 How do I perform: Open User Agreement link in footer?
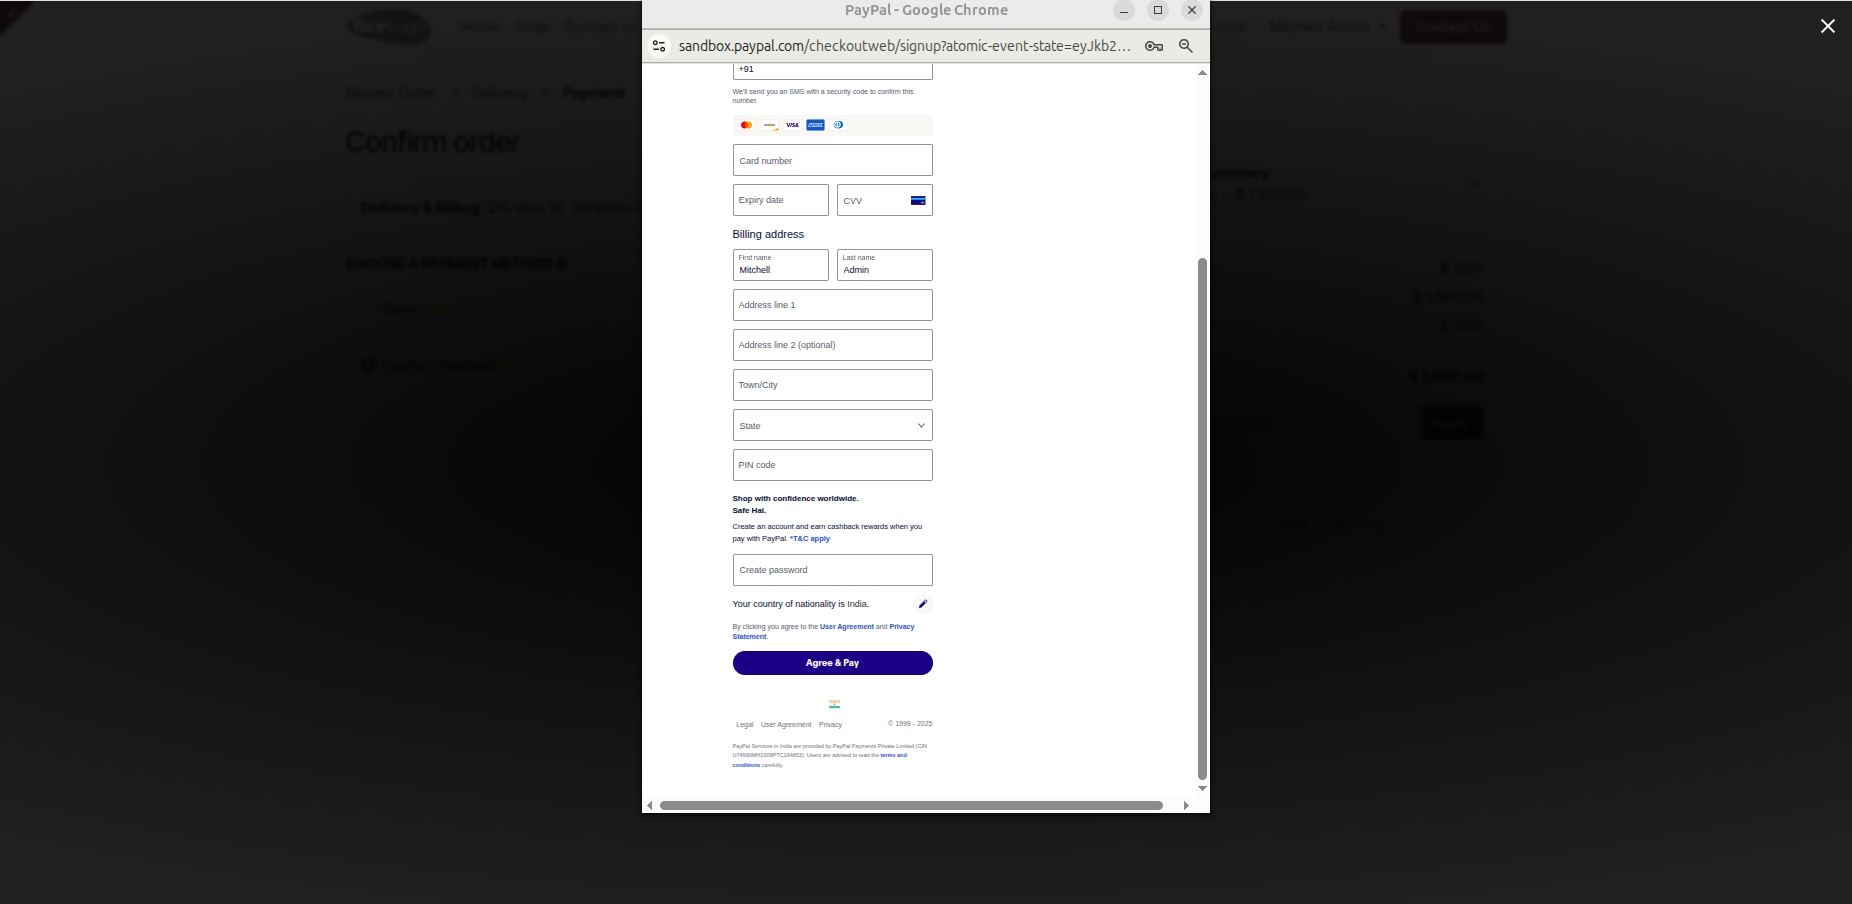[x=786, y=725]
